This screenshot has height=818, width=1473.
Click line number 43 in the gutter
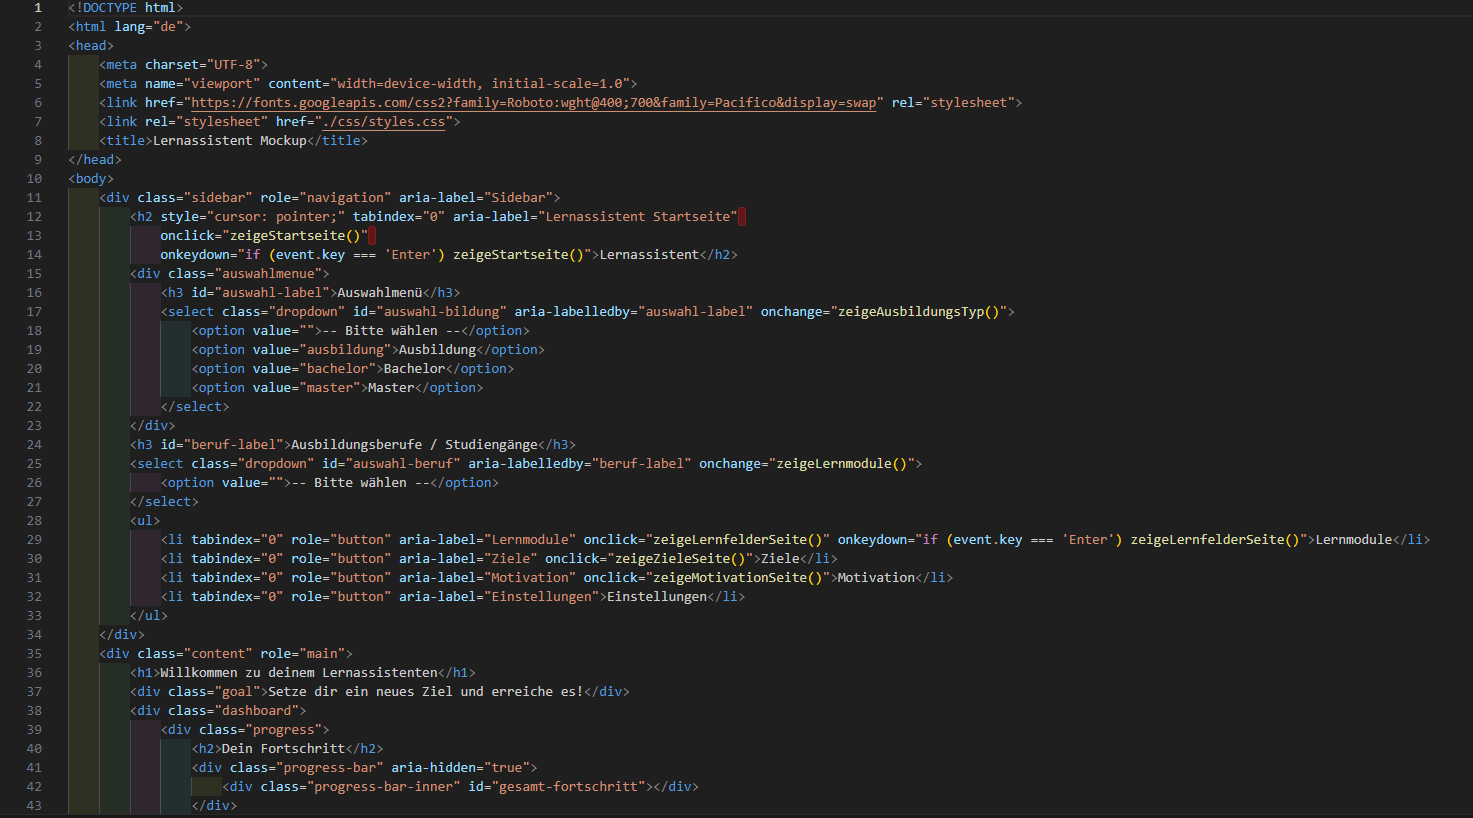pyautogui.click(x=34, y=806)
